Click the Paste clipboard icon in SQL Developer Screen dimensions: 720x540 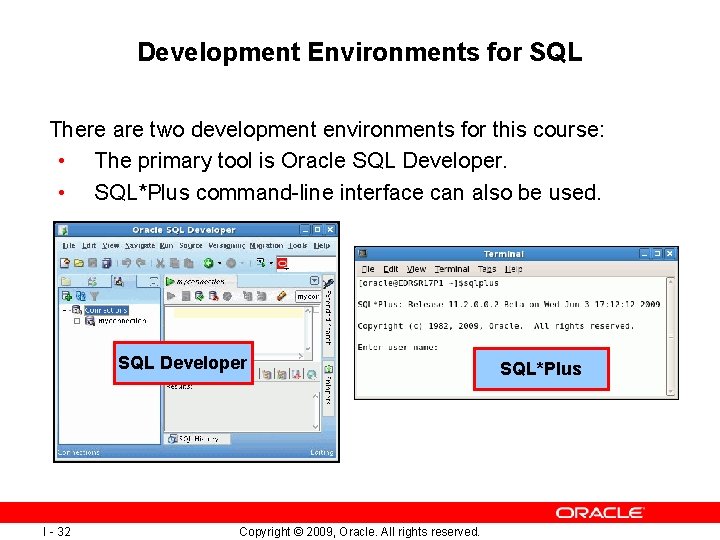tap(188, 263)
